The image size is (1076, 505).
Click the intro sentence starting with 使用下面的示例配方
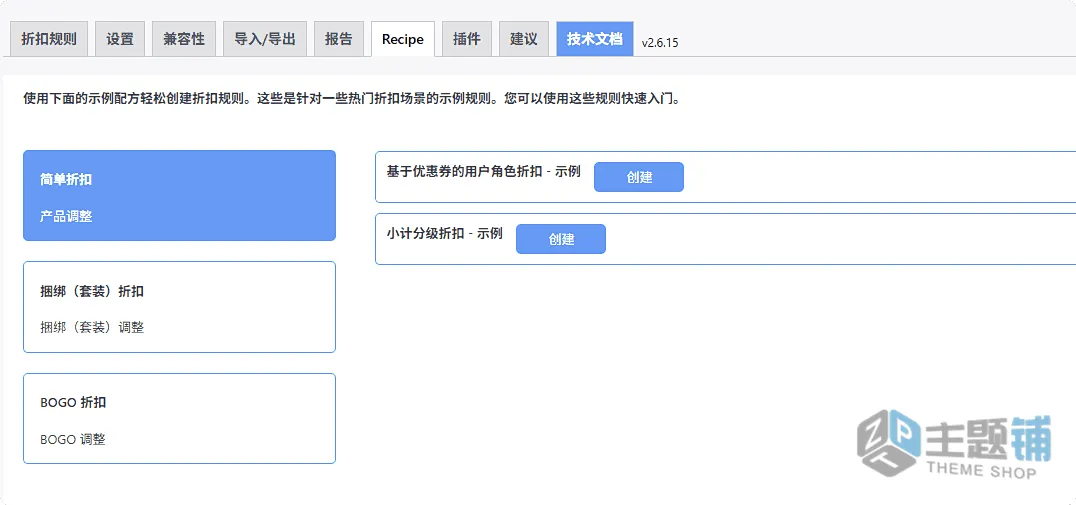pyautogui.click(x=353, y=99)
